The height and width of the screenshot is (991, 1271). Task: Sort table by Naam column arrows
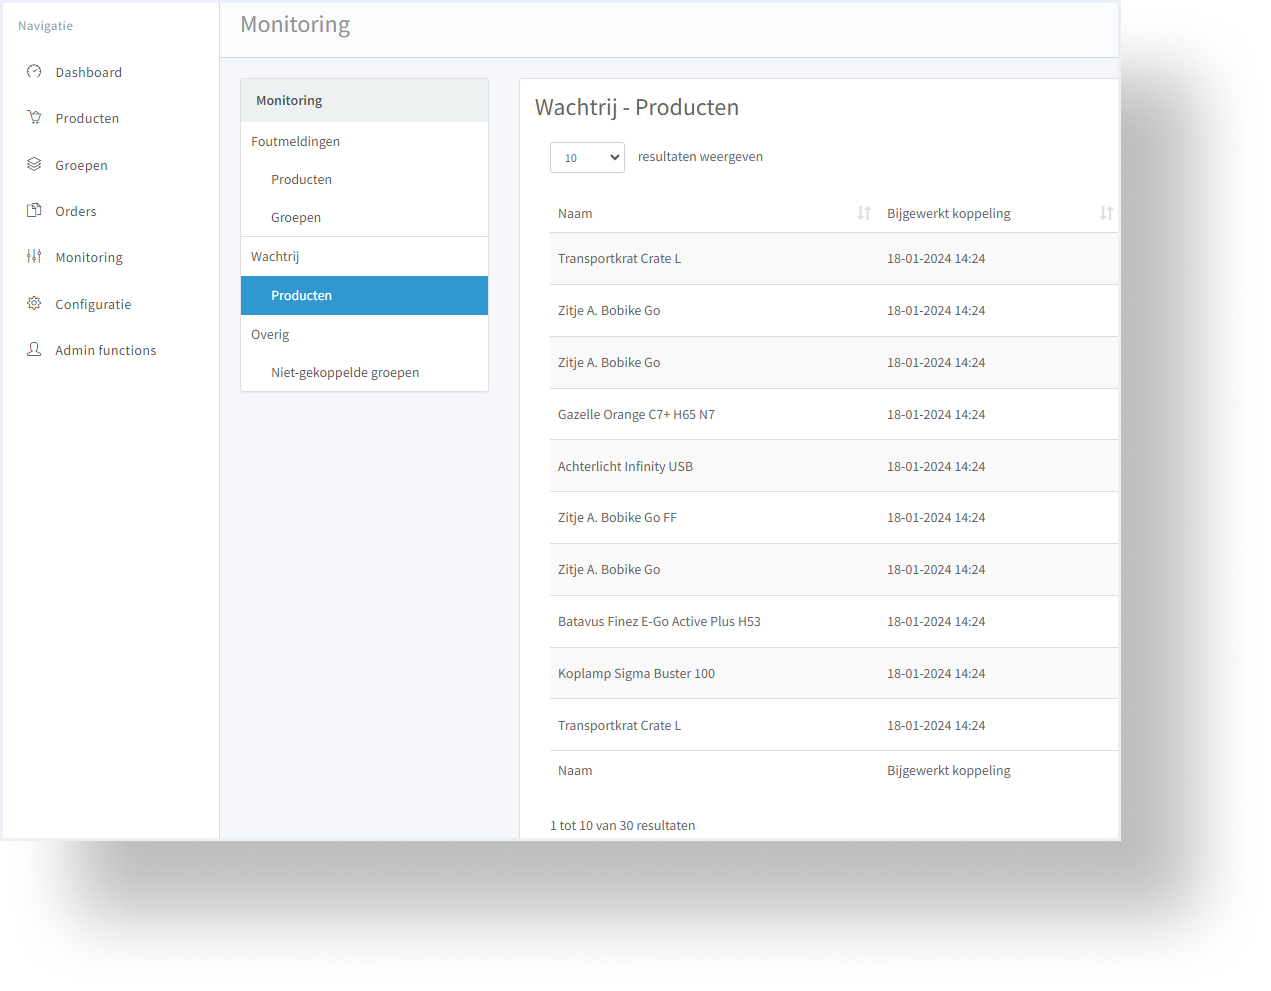(864, 213)
